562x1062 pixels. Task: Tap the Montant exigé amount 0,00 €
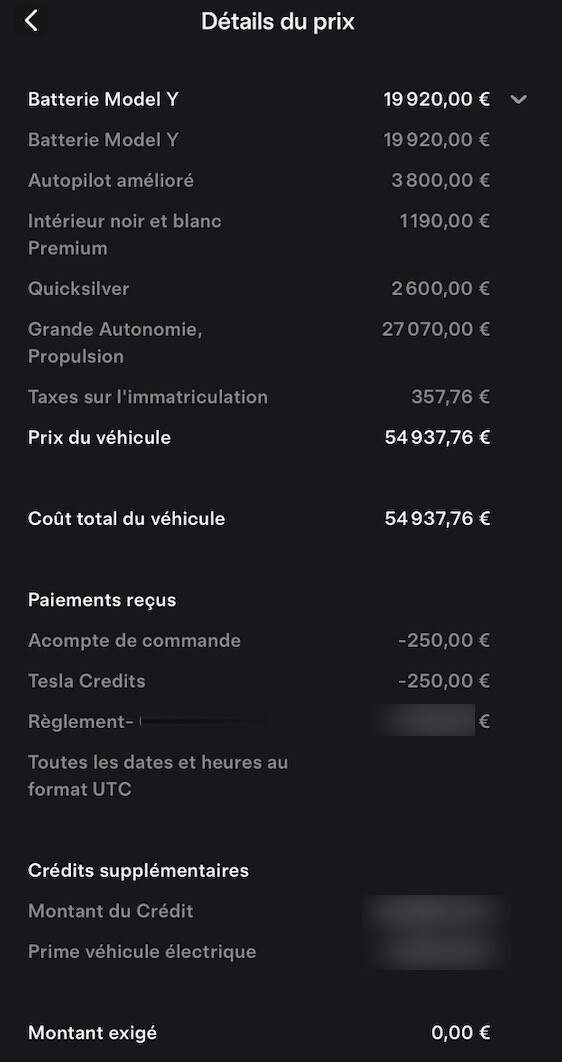[460, 1034]
